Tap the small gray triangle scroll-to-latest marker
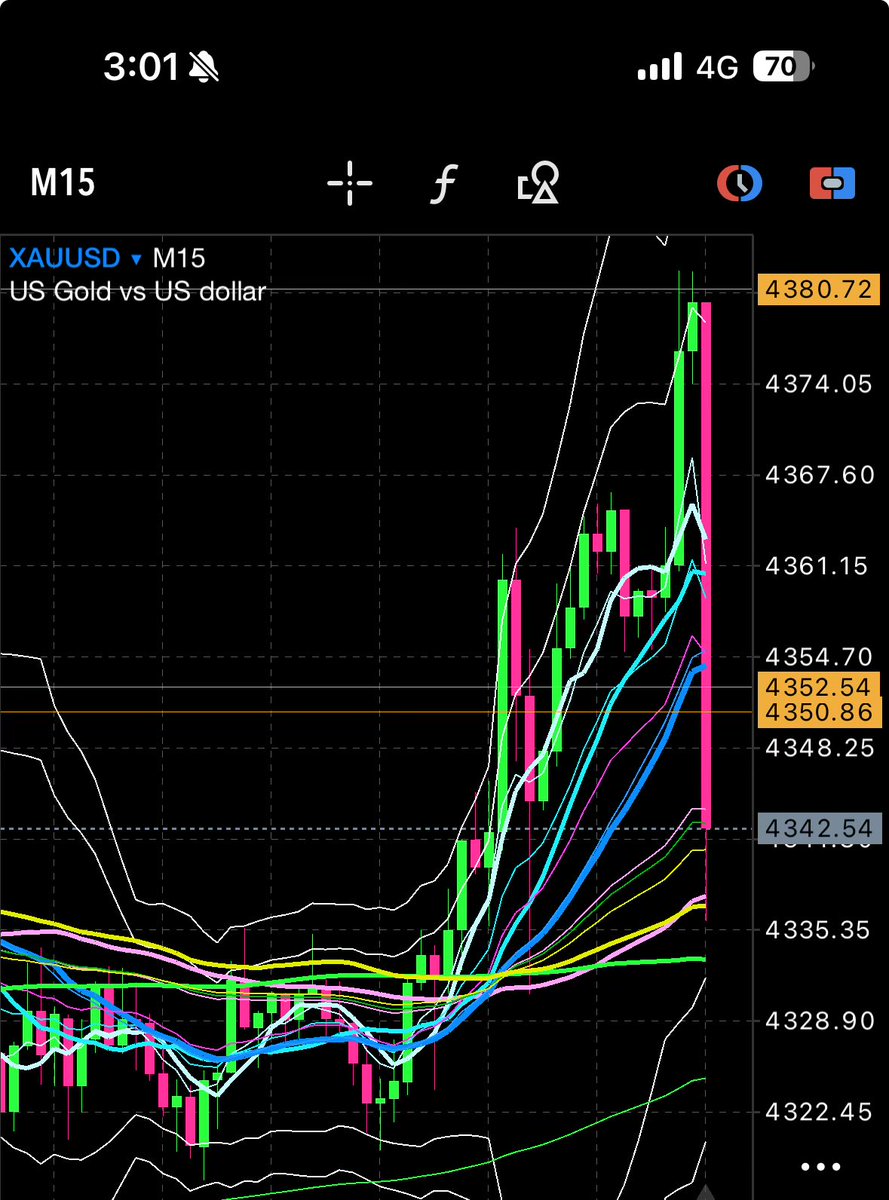The width and height of the screenshot is (889, 1200). click(x=706, y=1191)
